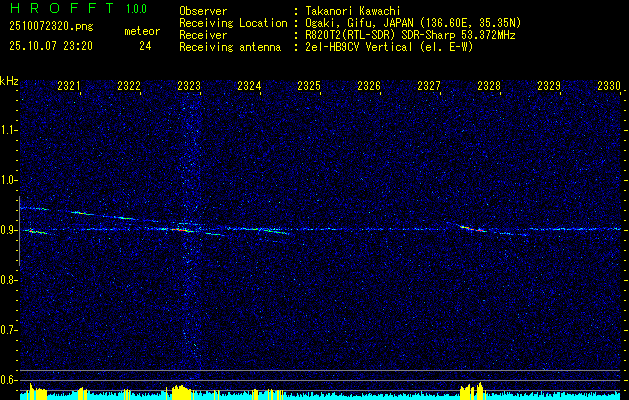Click the version number 1.0.0

[x=136, y=9]
